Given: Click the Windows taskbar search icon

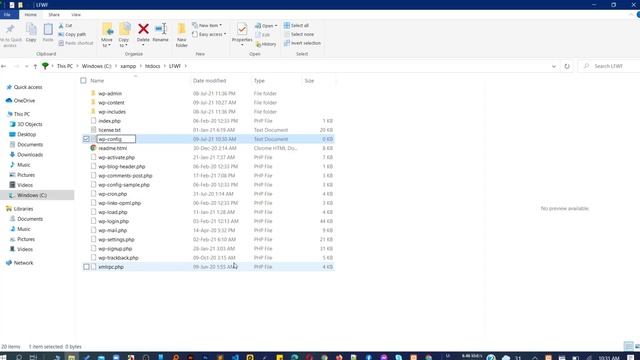Looking at the screenshot, I should tap(19, 357).
